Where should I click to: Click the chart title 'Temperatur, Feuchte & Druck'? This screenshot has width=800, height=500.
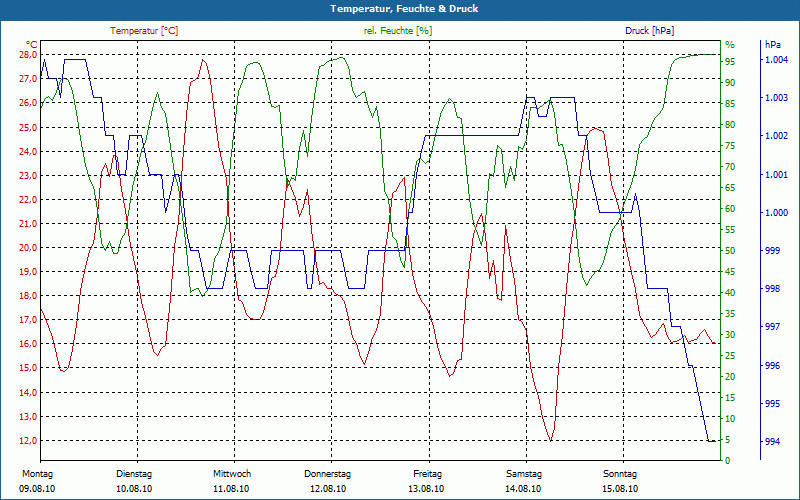pyautogui.click(x=404, y=9)
